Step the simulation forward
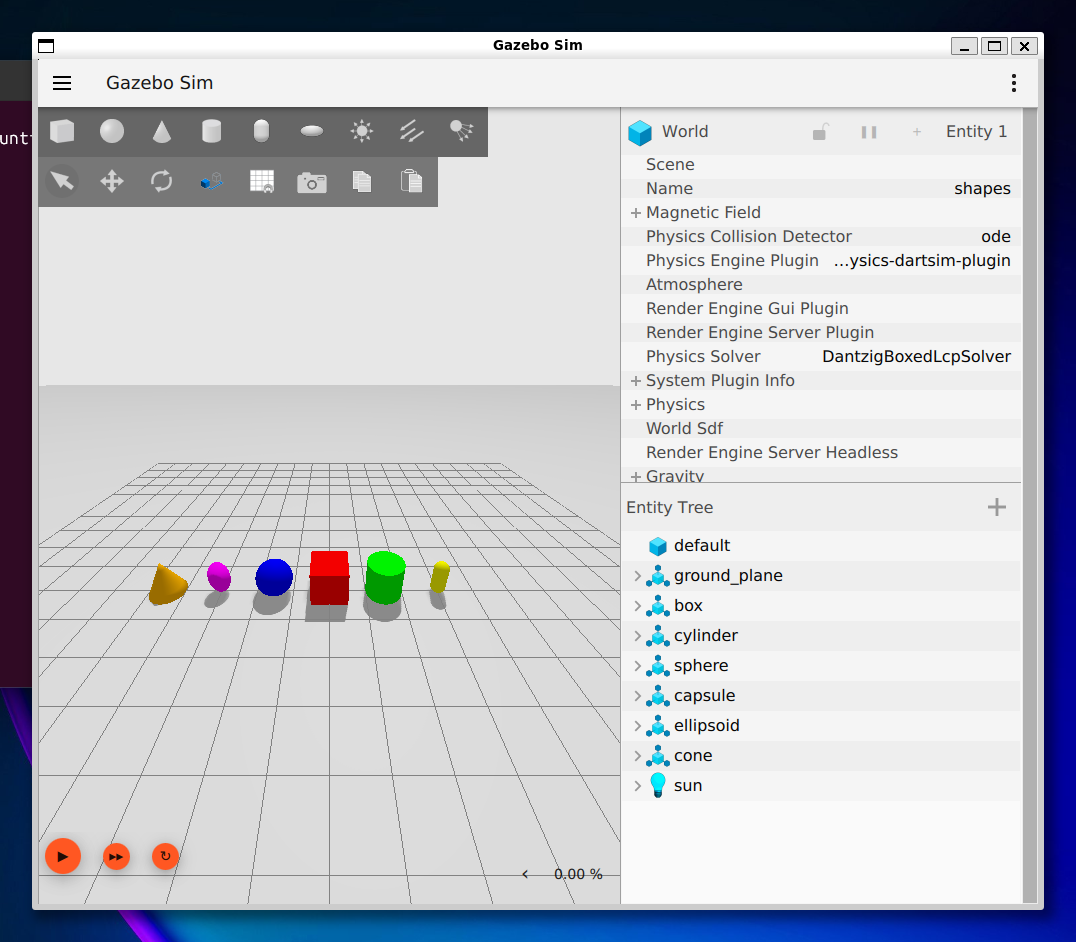The height and width of the screenshot is (942, 1076). pos(117,856)
